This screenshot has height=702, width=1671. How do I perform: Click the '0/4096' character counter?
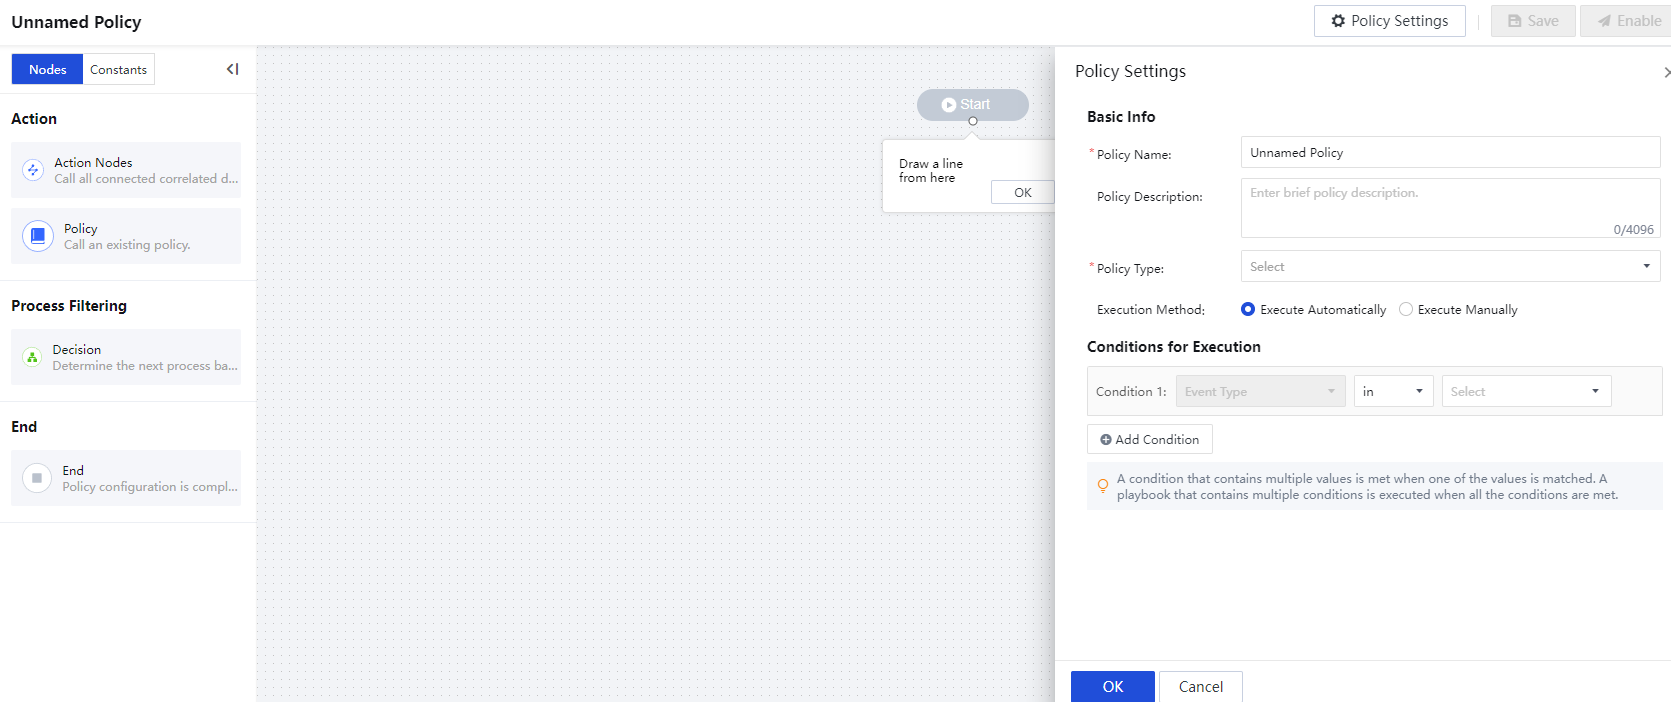1633,230
